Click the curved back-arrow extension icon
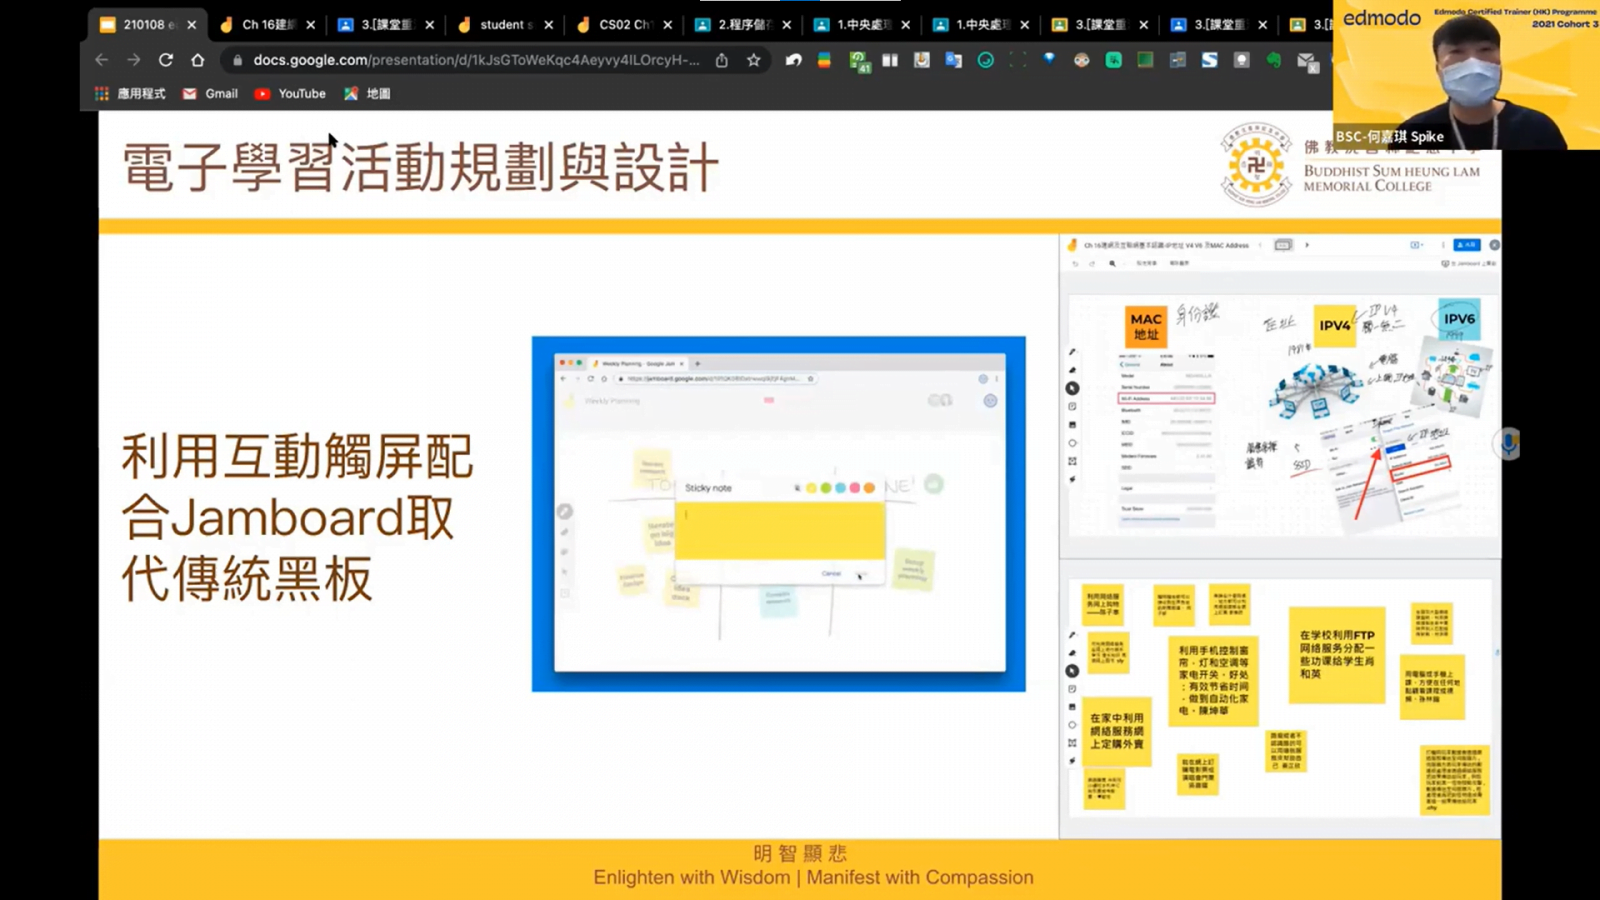The height and width of the screenshot is (900, 1600). 793,60
